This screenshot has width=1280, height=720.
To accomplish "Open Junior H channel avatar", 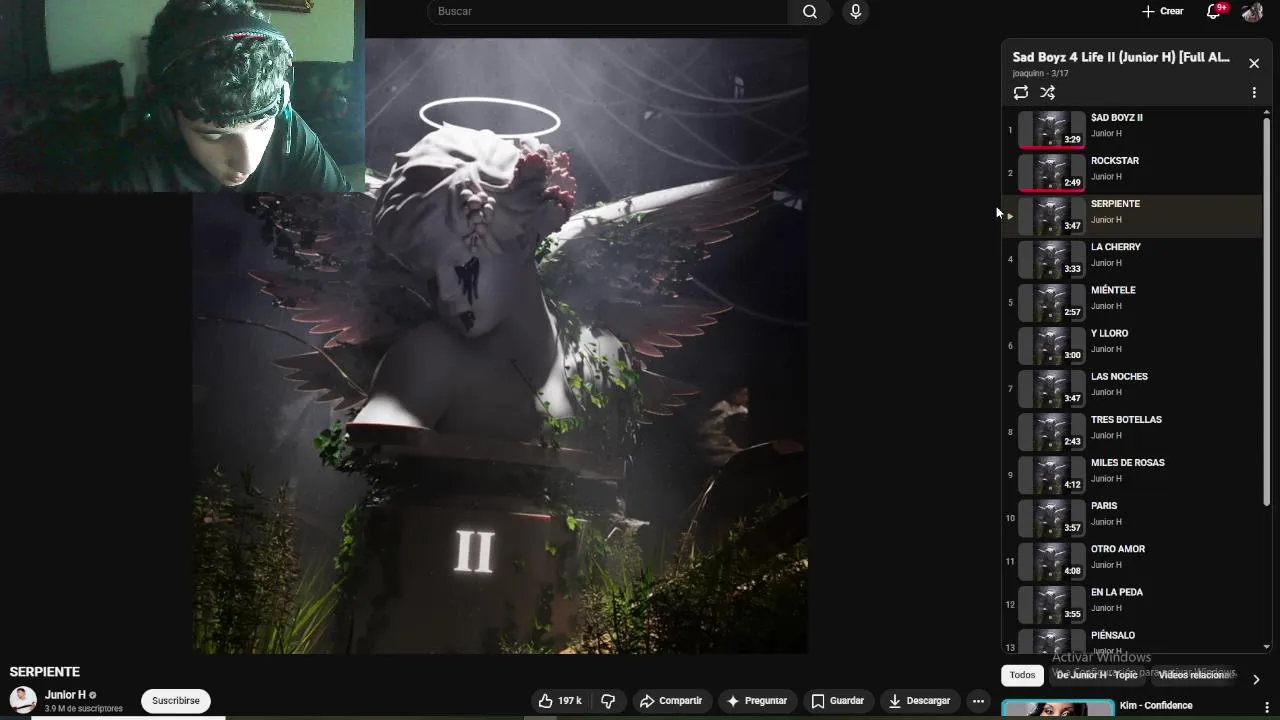I will pos(23,700).
